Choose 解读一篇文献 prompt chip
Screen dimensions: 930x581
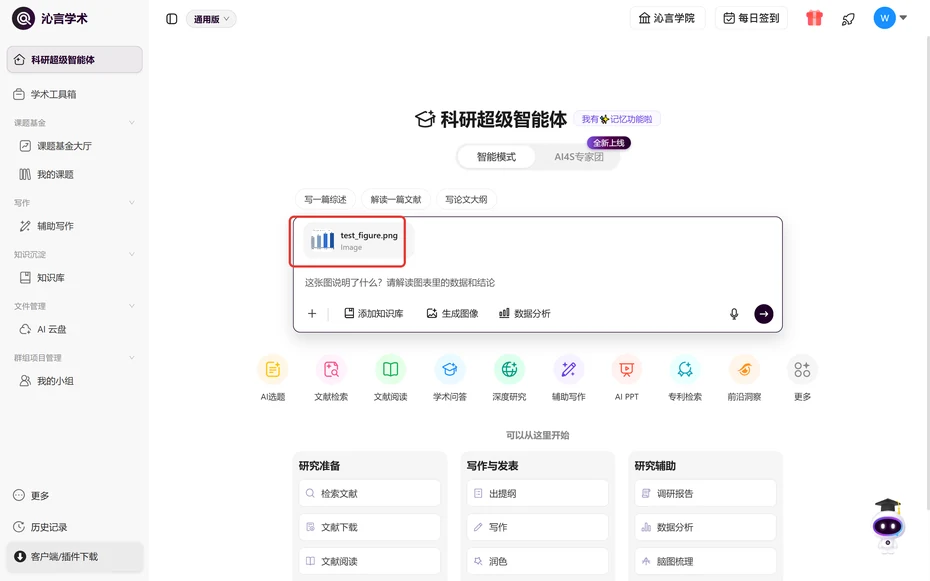click(396, 199)
